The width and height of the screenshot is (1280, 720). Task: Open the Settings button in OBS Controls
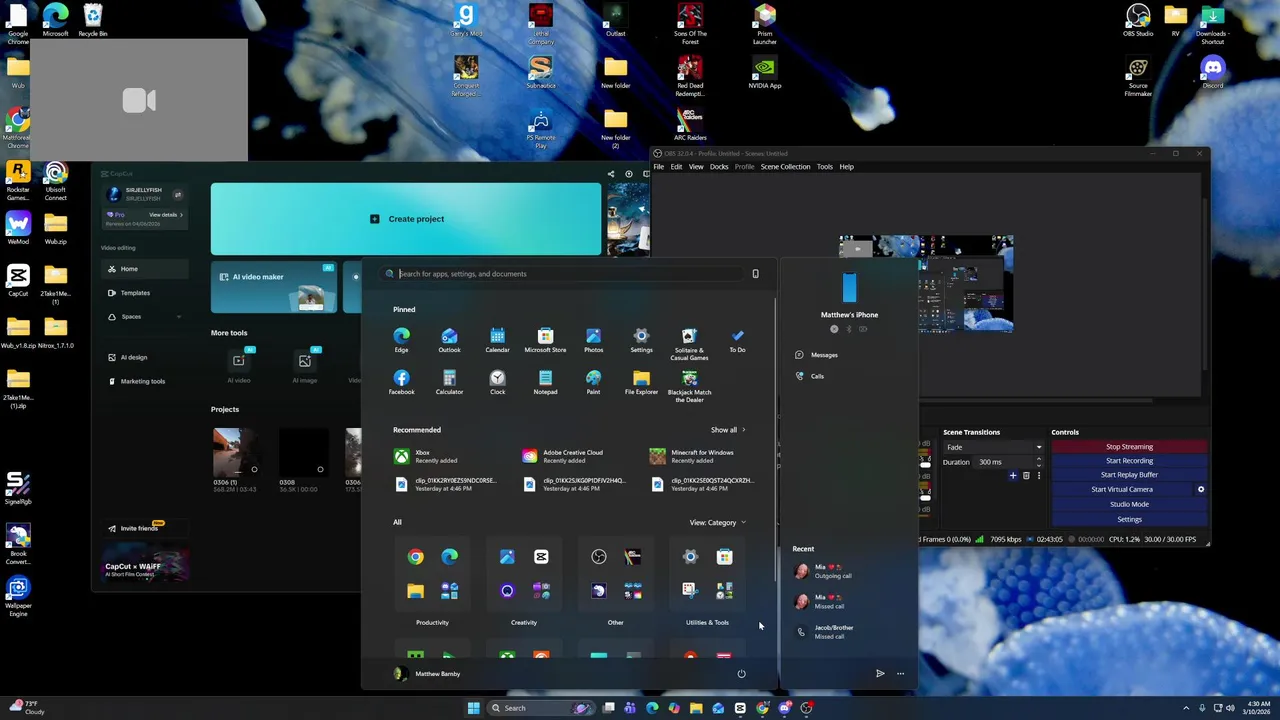coord(1129,519)
